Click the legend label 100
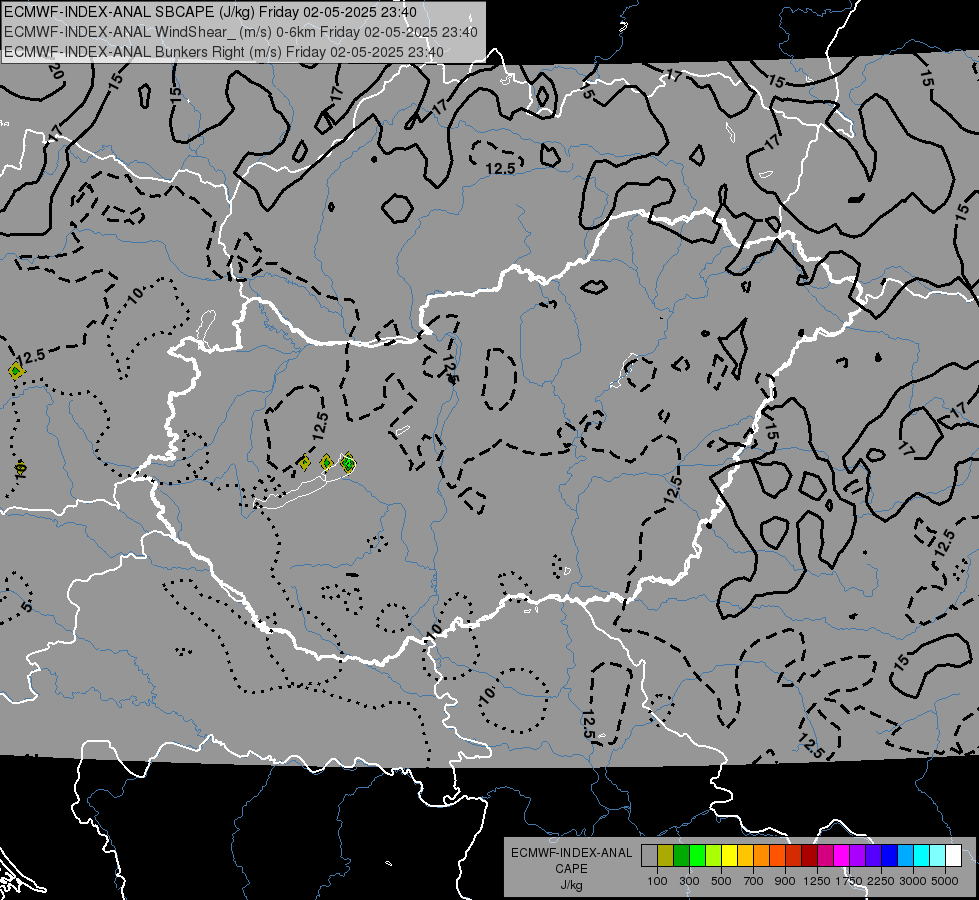This screenshot has width=979, height=900. point(657,881)
